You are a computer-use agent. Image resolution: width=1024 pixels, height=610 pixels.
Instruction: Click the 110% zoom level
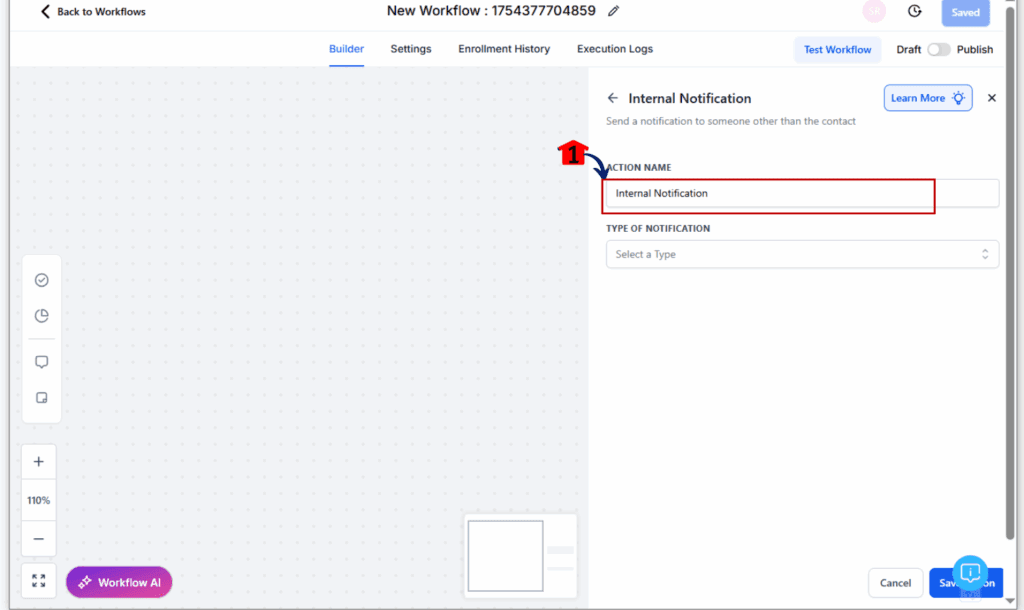tap(39, 500)
